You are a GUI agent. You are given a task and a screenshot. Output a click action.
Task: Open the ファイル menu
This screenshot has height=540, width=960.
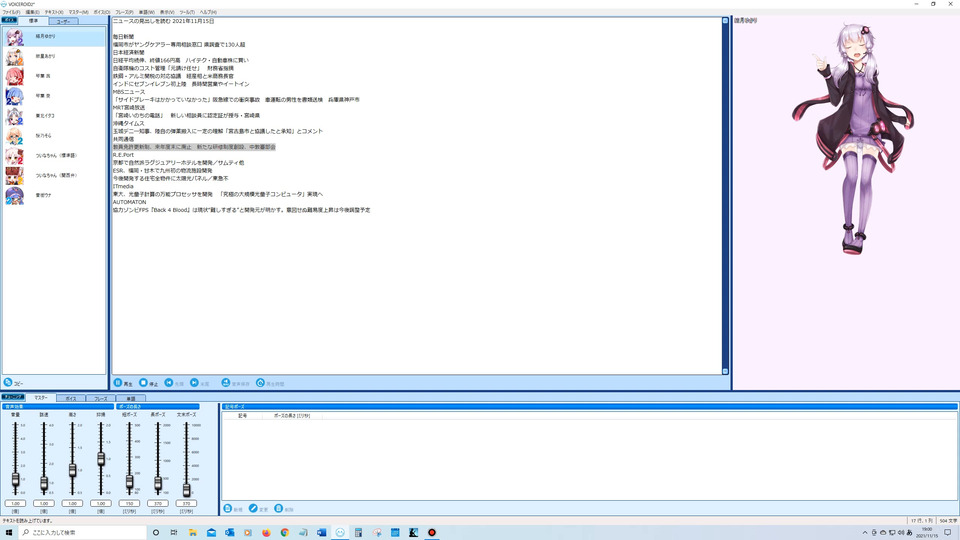pyautogui.click(x=11, y=12)
